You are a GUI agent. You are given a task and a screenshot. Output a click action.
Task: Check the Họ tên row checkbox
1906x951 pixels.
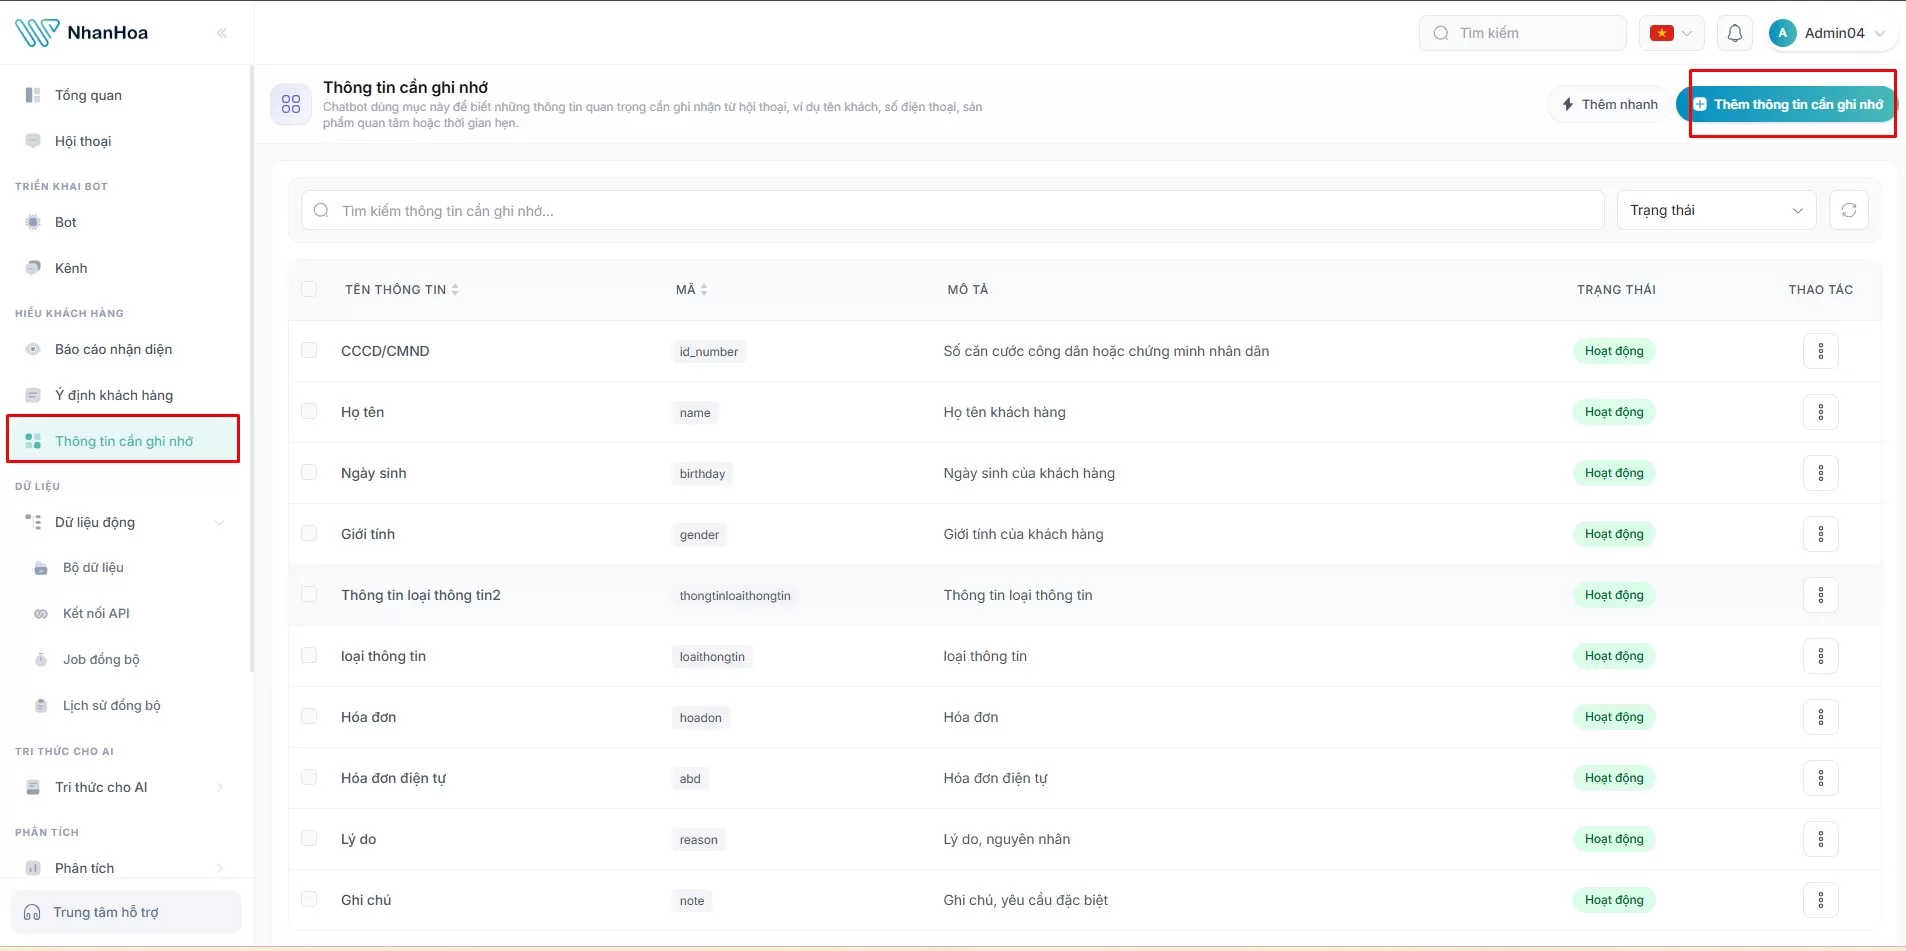point(309,411)
